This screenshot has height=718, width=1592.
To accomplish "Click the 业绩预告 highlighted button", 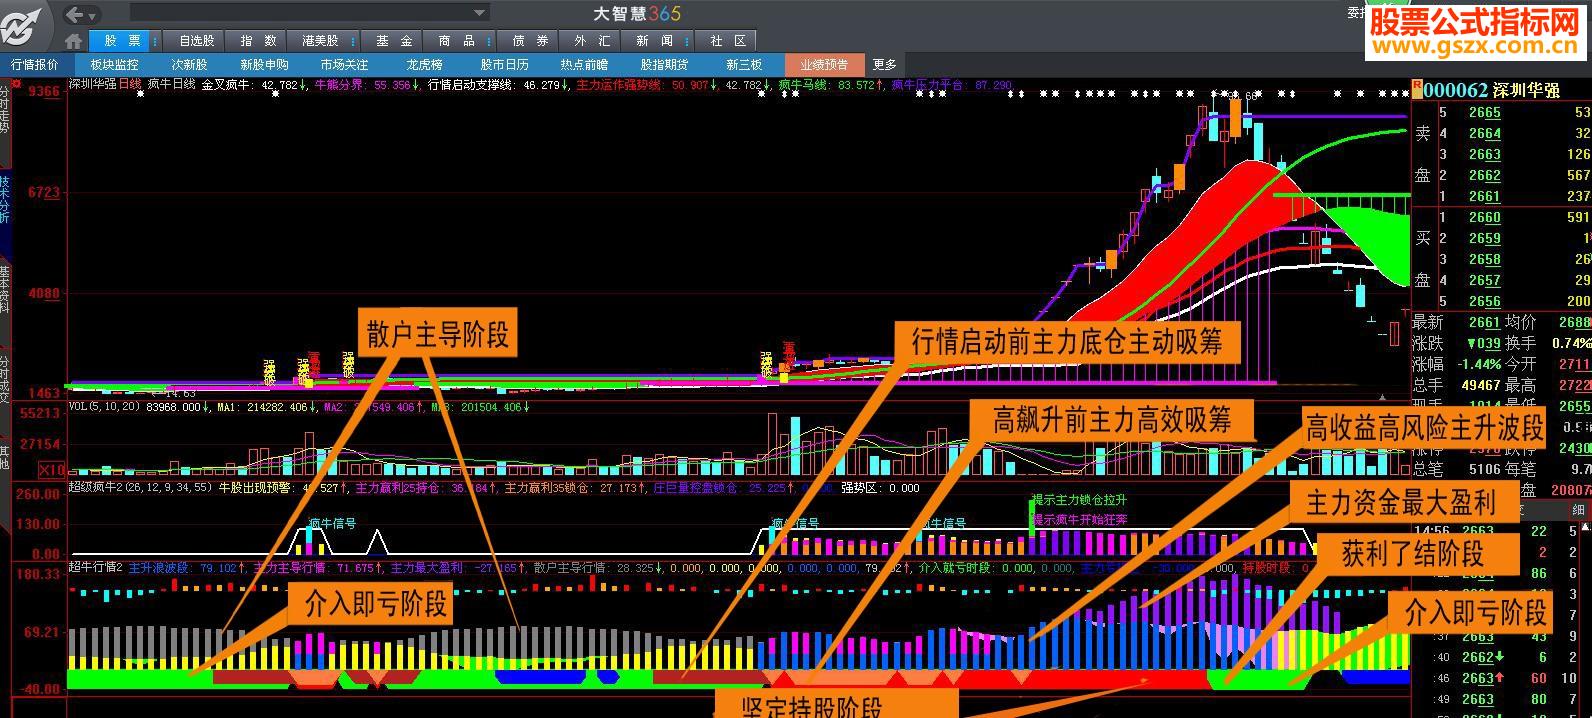I will tap(824, 65).
